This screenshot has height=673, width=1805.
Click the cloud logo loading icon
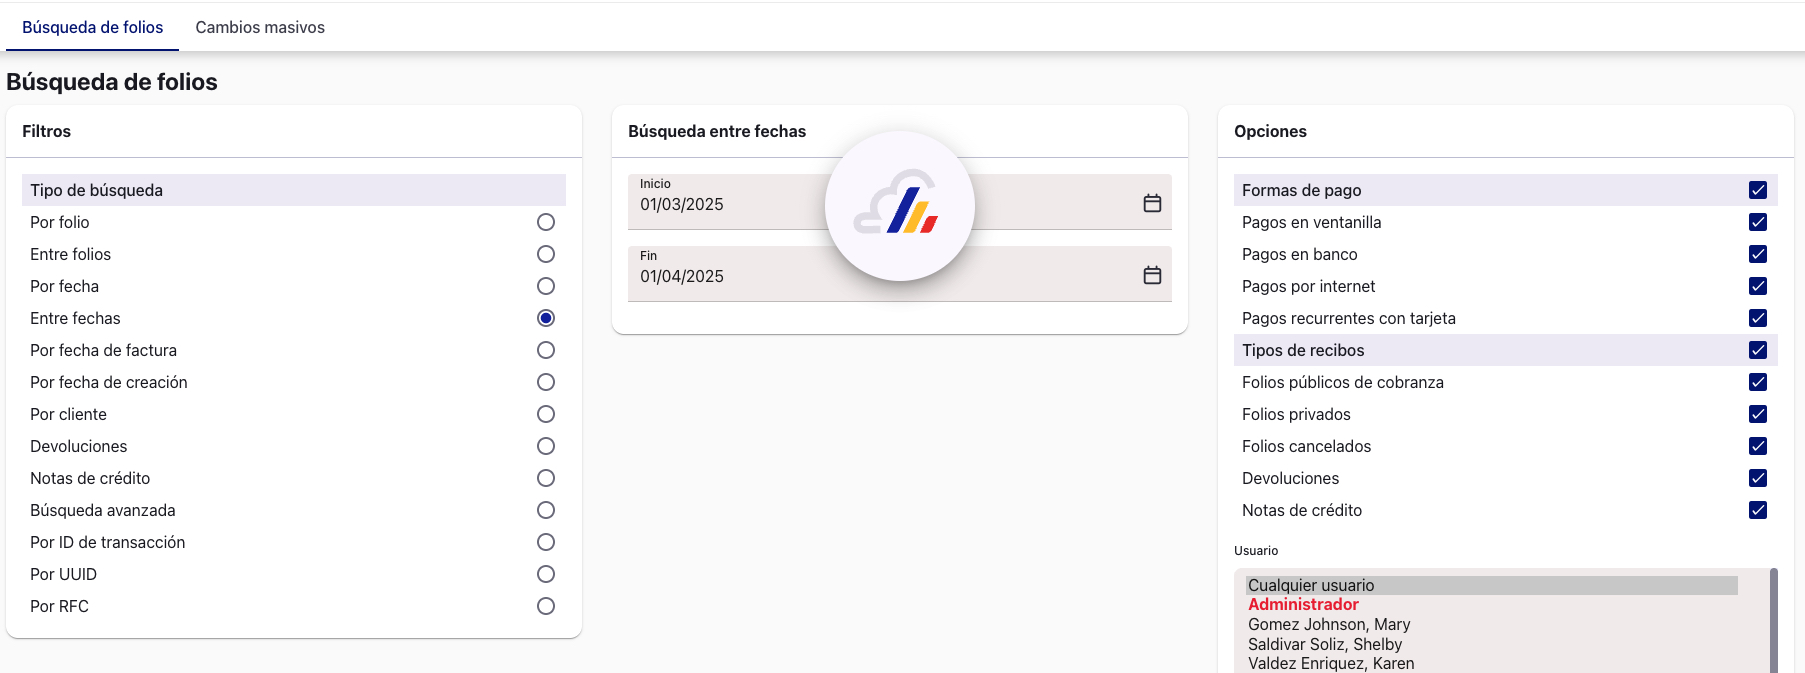click(899, 206)
